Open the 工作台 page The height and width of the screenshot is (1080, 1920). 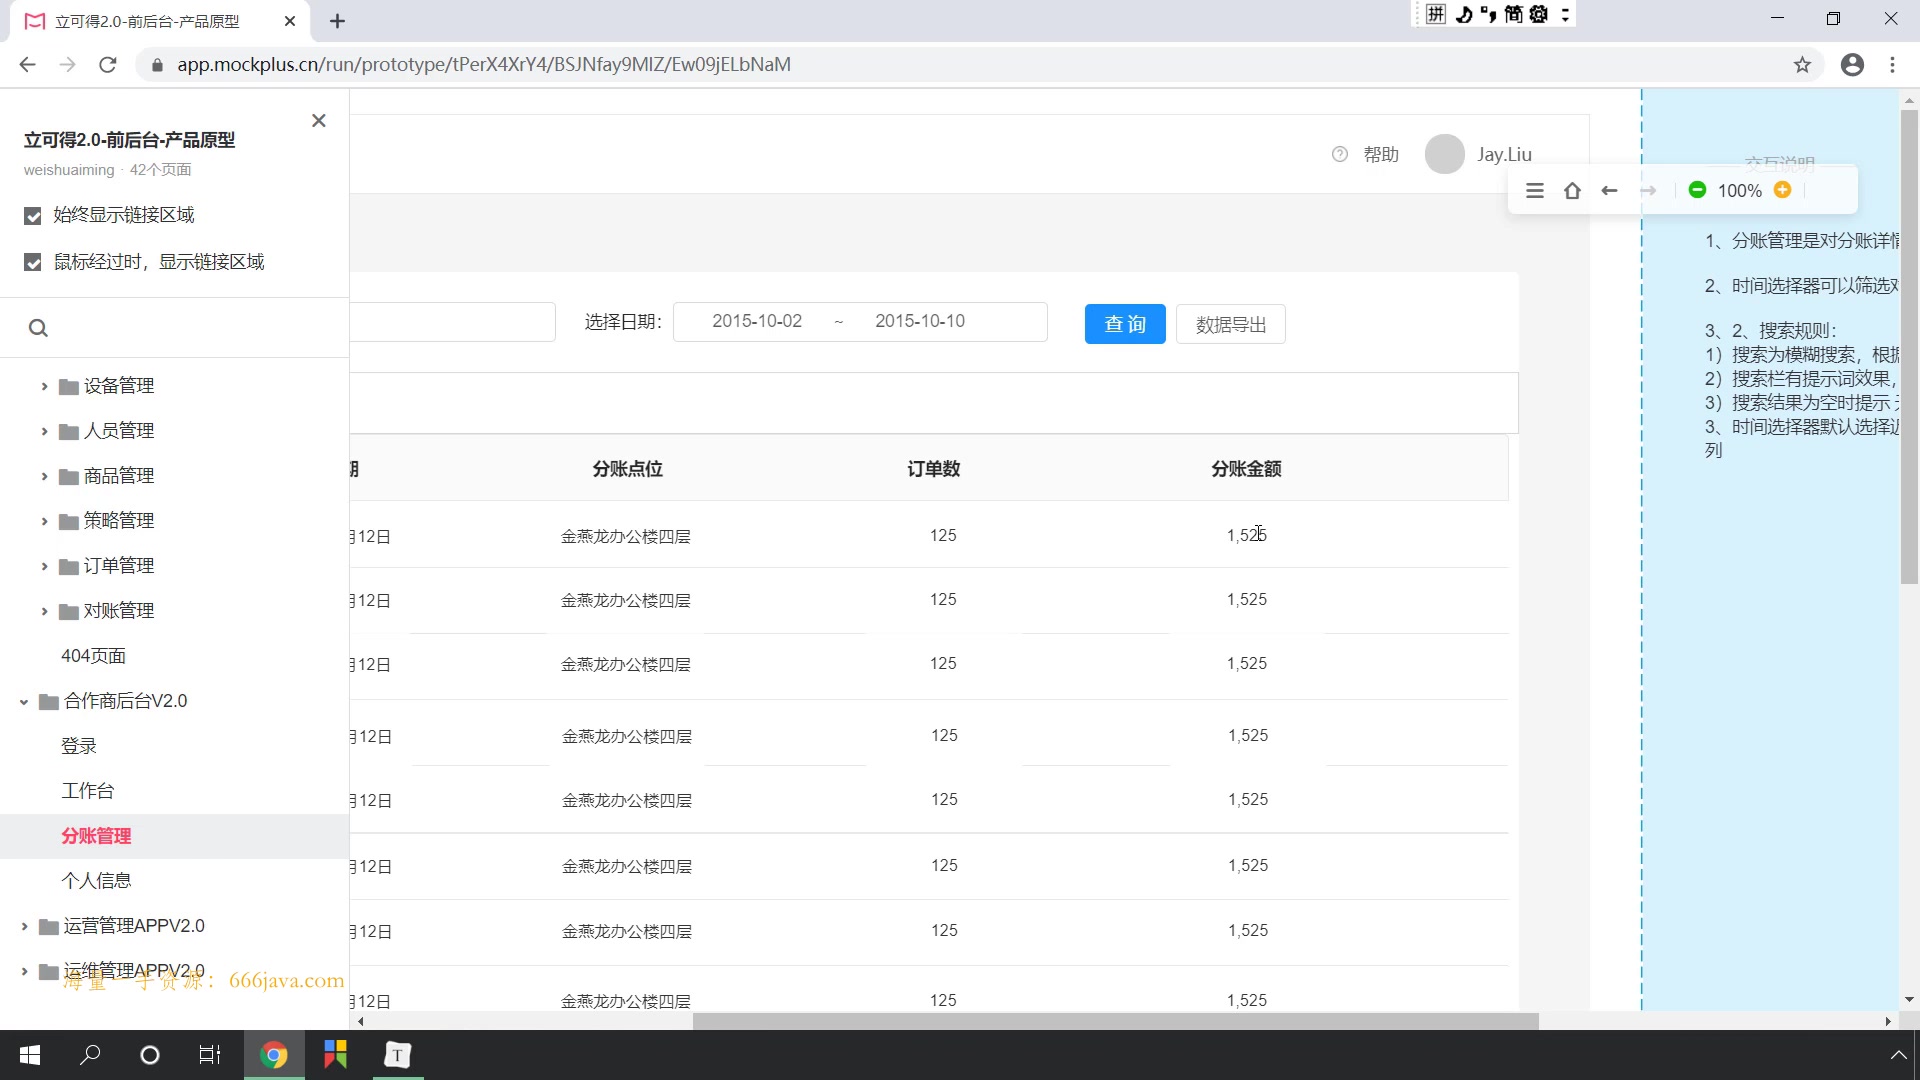(88, 791)
